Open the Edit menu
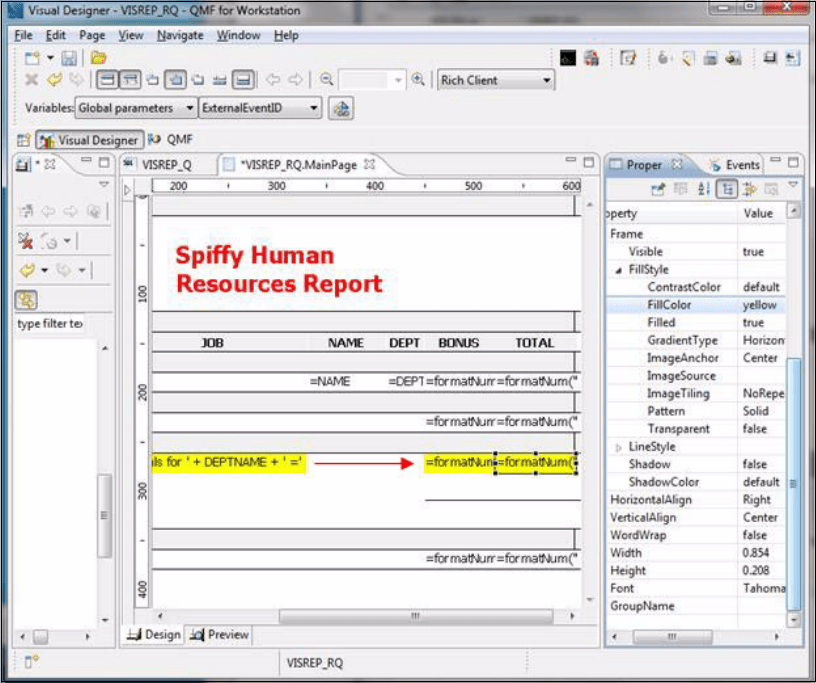This screenshot has height=683, width=816. [56, 35]
